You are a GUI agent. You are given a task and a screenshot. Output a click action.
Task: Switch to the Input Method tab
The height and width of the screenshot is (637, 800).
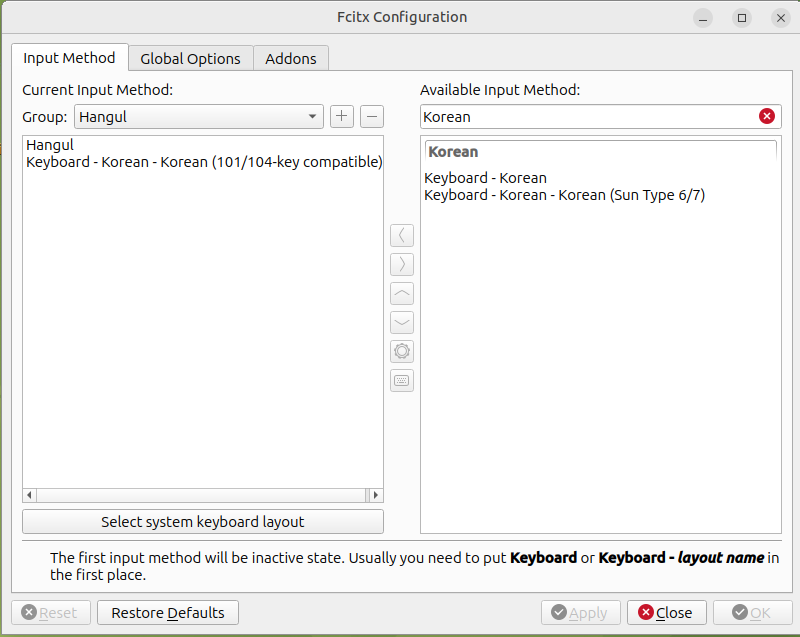(x=69, y=58)
